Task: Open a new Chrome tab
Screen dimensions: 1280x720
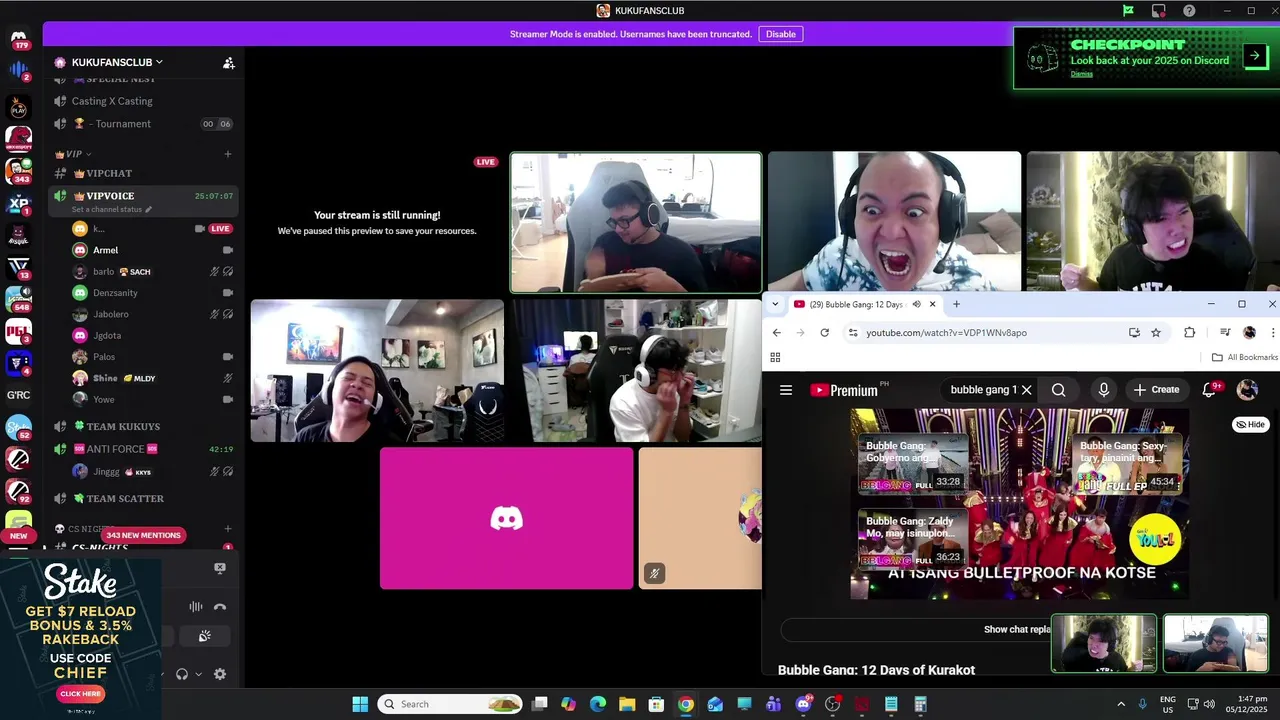Action: [x=956, y=304]
